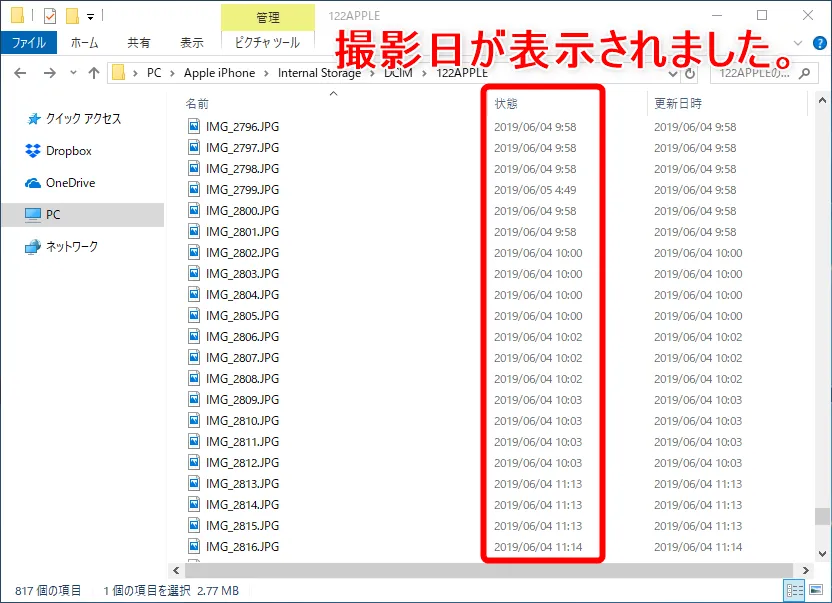Select PC in navigation pane
The height and width of the screenshot is (603, 832).
[82, 214]
